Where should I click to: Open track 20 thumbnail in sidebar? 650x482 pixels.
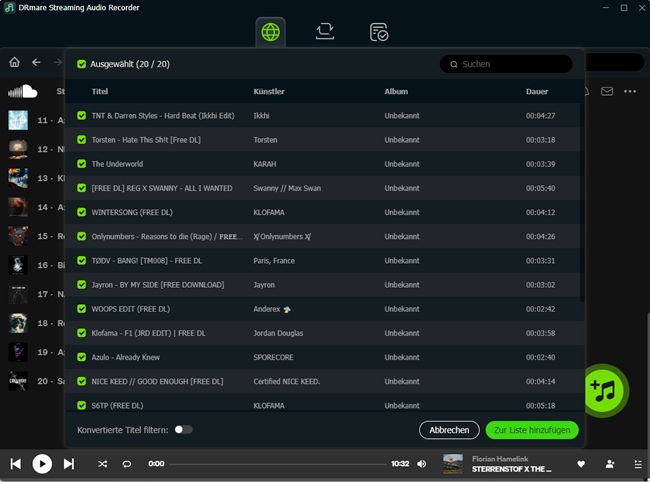(18, 381)
